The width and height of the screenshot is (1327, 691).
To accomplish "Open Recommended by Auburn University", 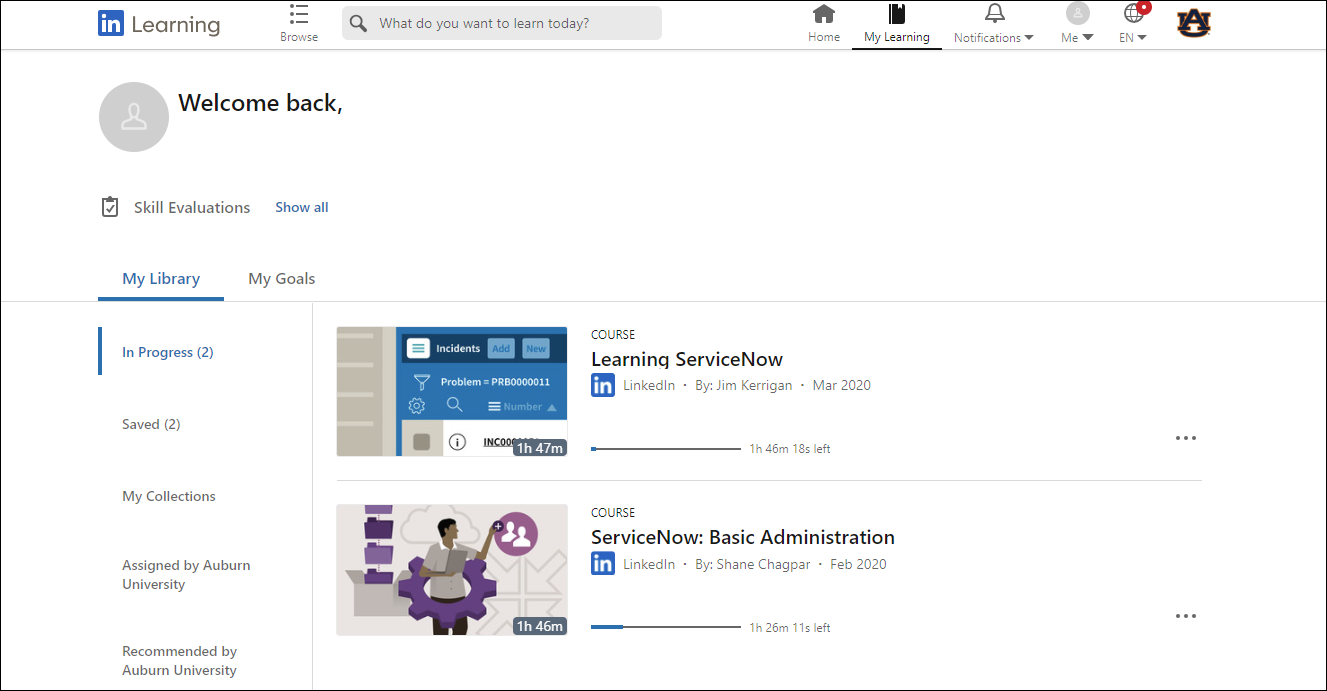I will pos(180,661).
